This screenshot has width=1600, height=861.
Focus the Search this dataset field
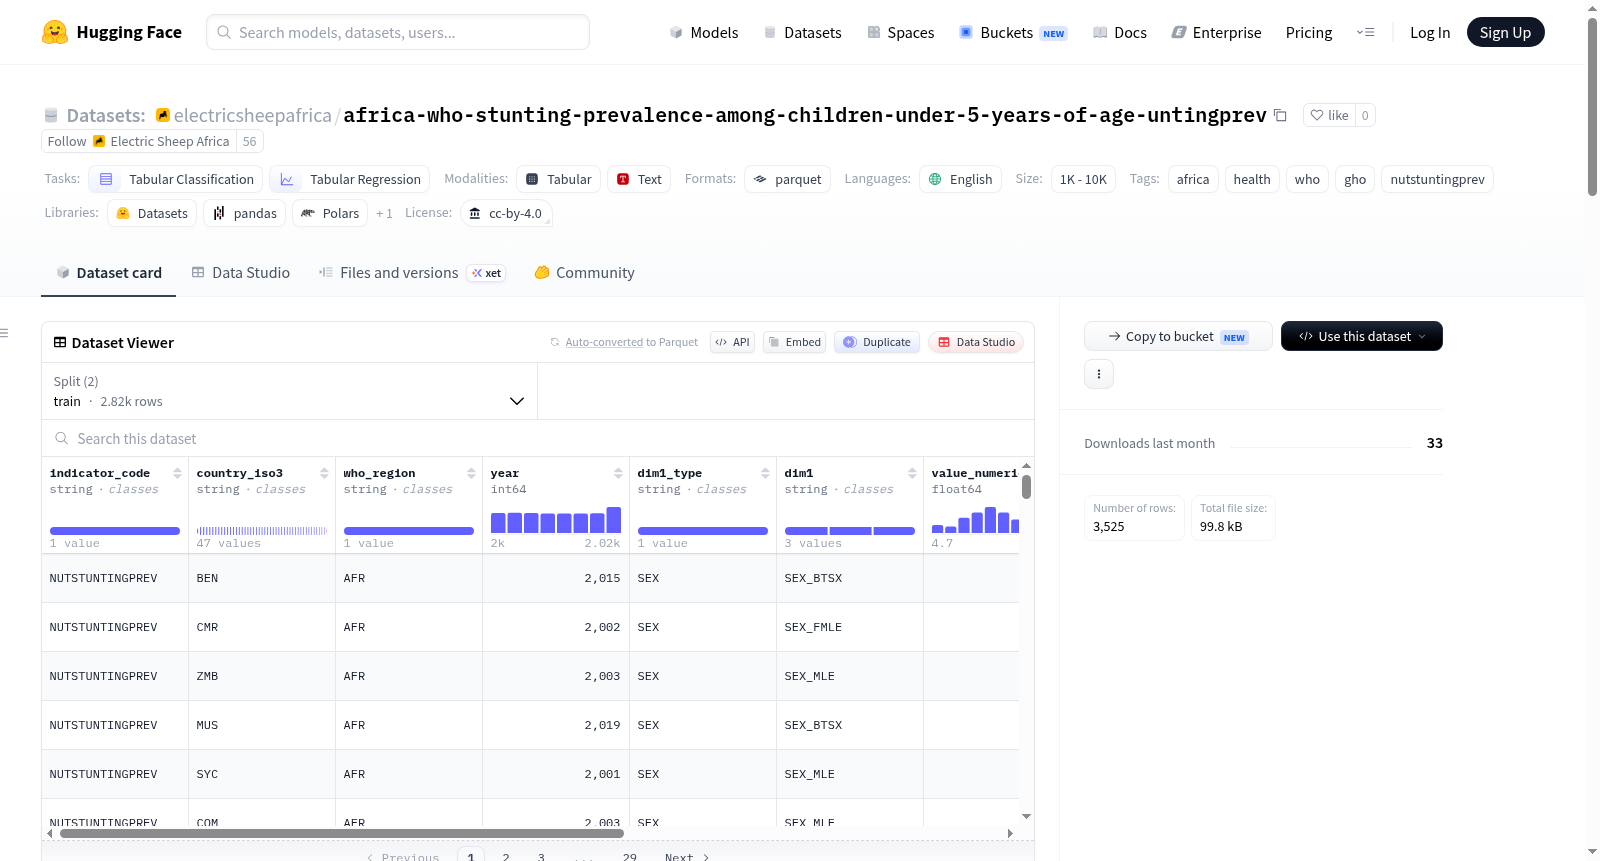click(538, 438)
